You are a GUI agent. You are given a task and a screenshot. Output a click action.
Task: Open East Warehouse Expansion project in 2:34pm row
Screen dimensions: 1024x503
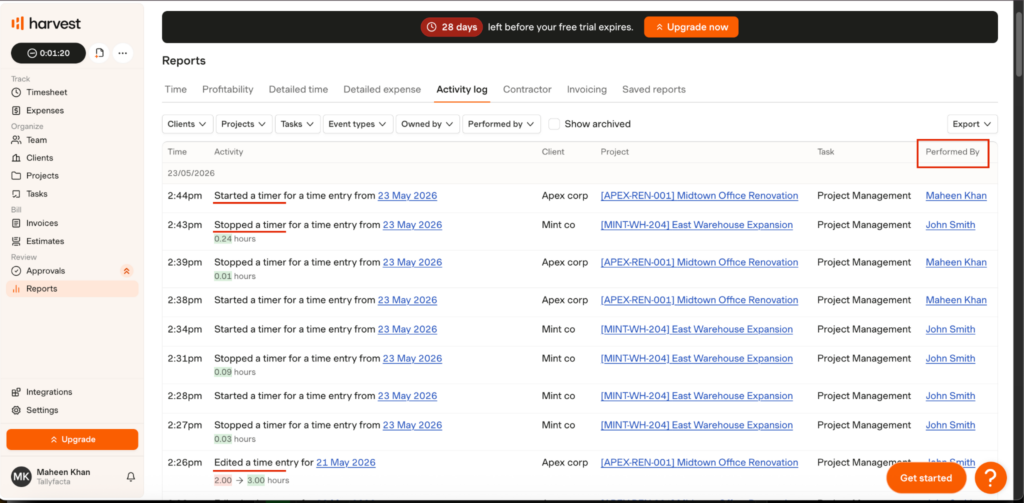tap(697, 329)
